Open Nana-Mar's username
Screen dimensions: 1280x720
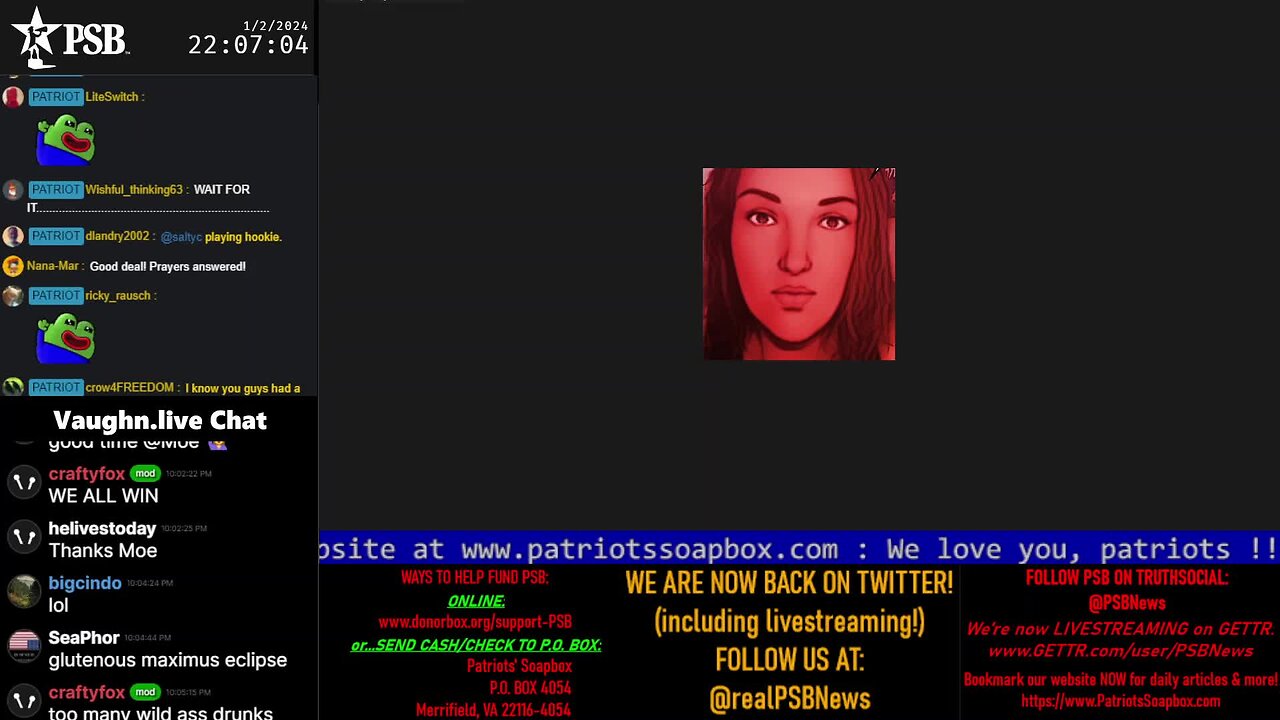click(53, 266)
